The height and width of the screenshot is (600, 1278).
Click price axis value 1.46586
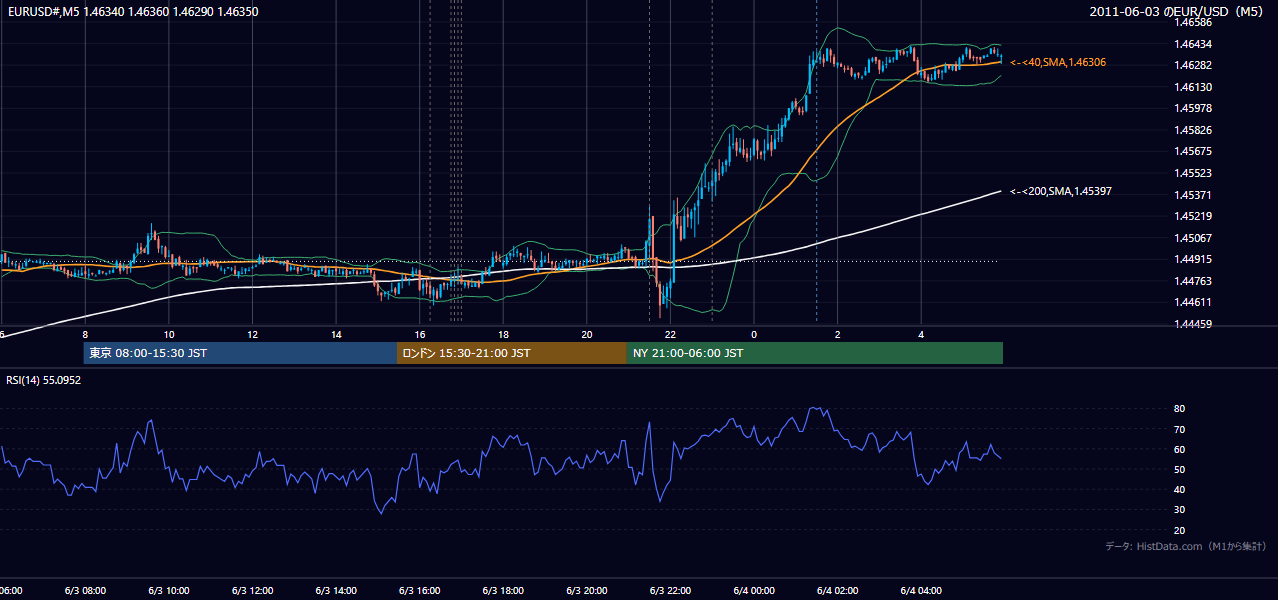(1194, 22)
